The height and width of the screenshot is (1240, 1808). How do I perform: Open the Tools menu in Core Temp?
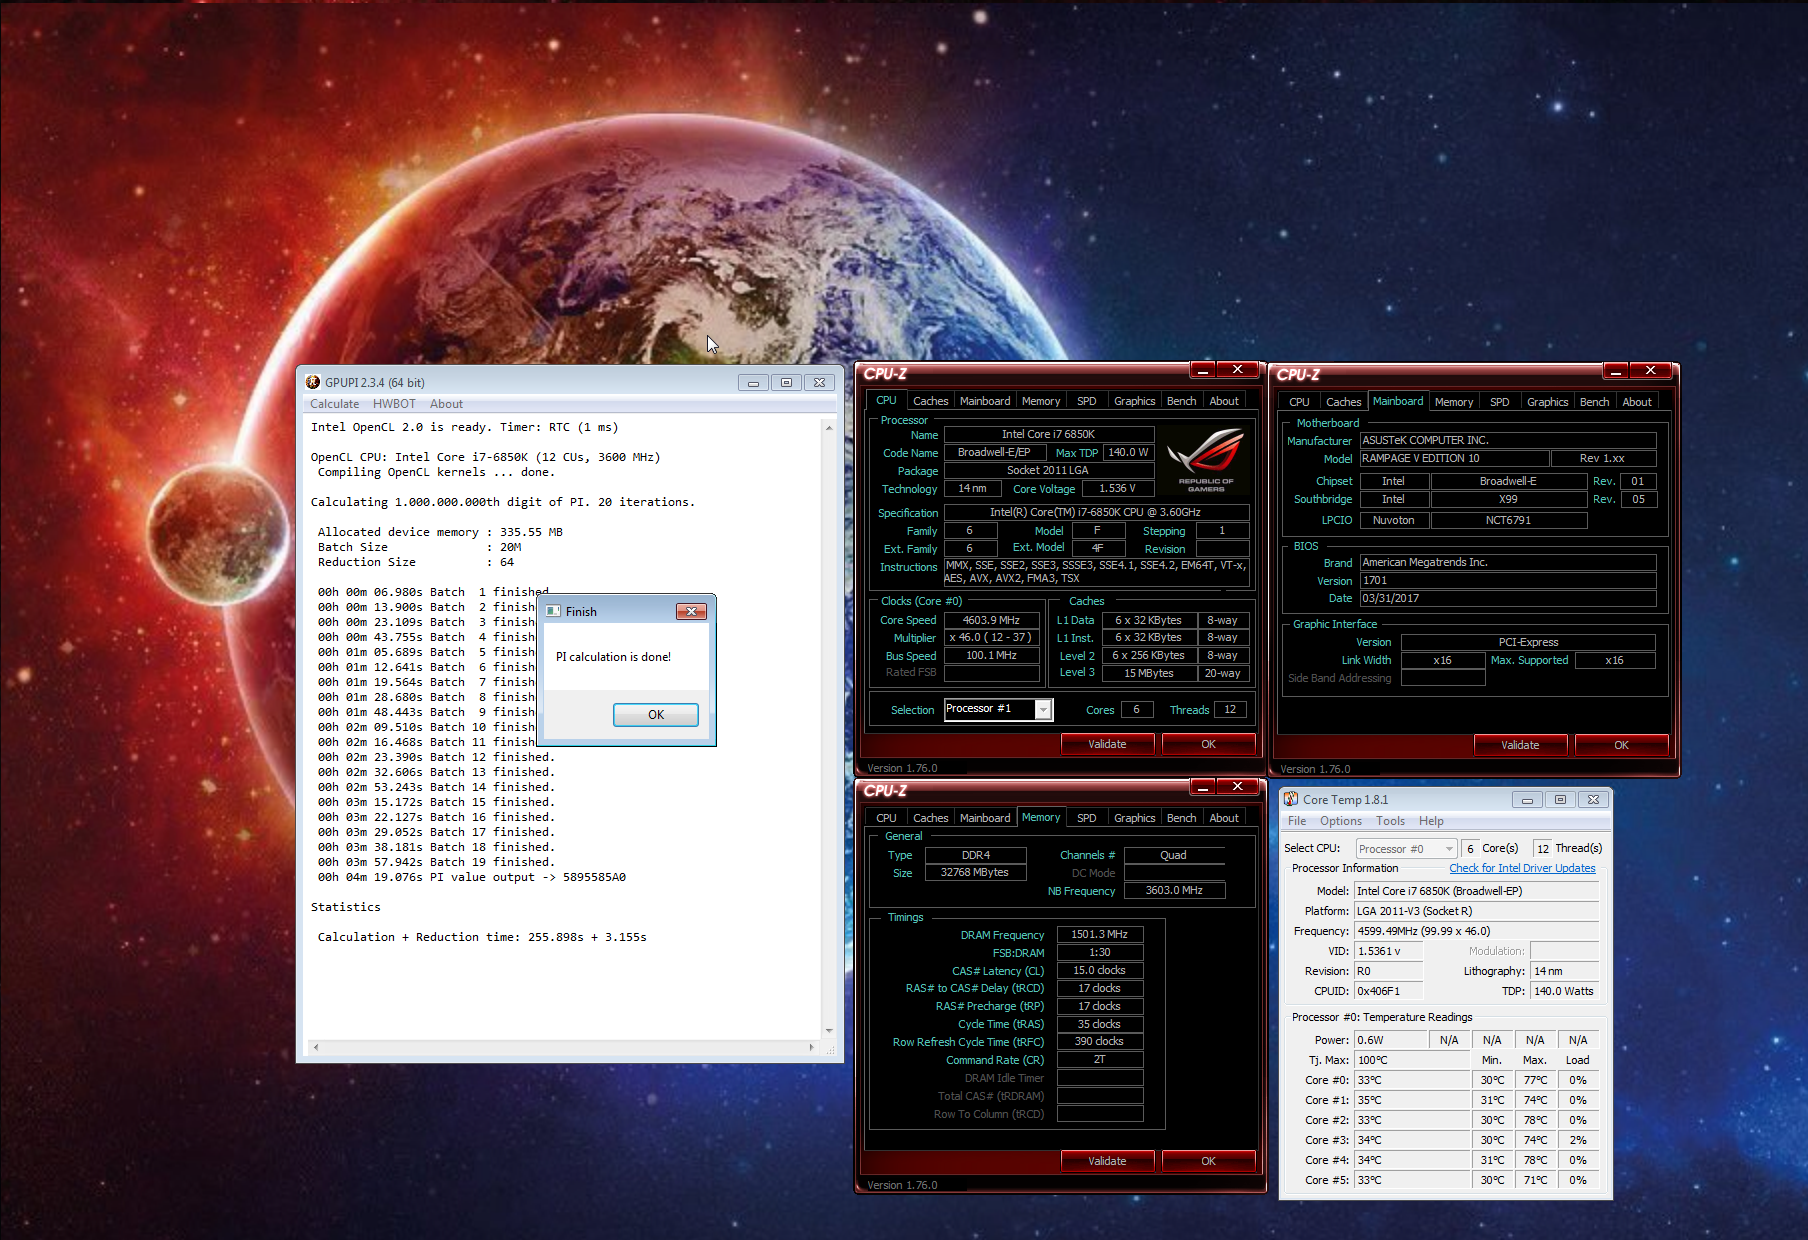[1390, 821]
